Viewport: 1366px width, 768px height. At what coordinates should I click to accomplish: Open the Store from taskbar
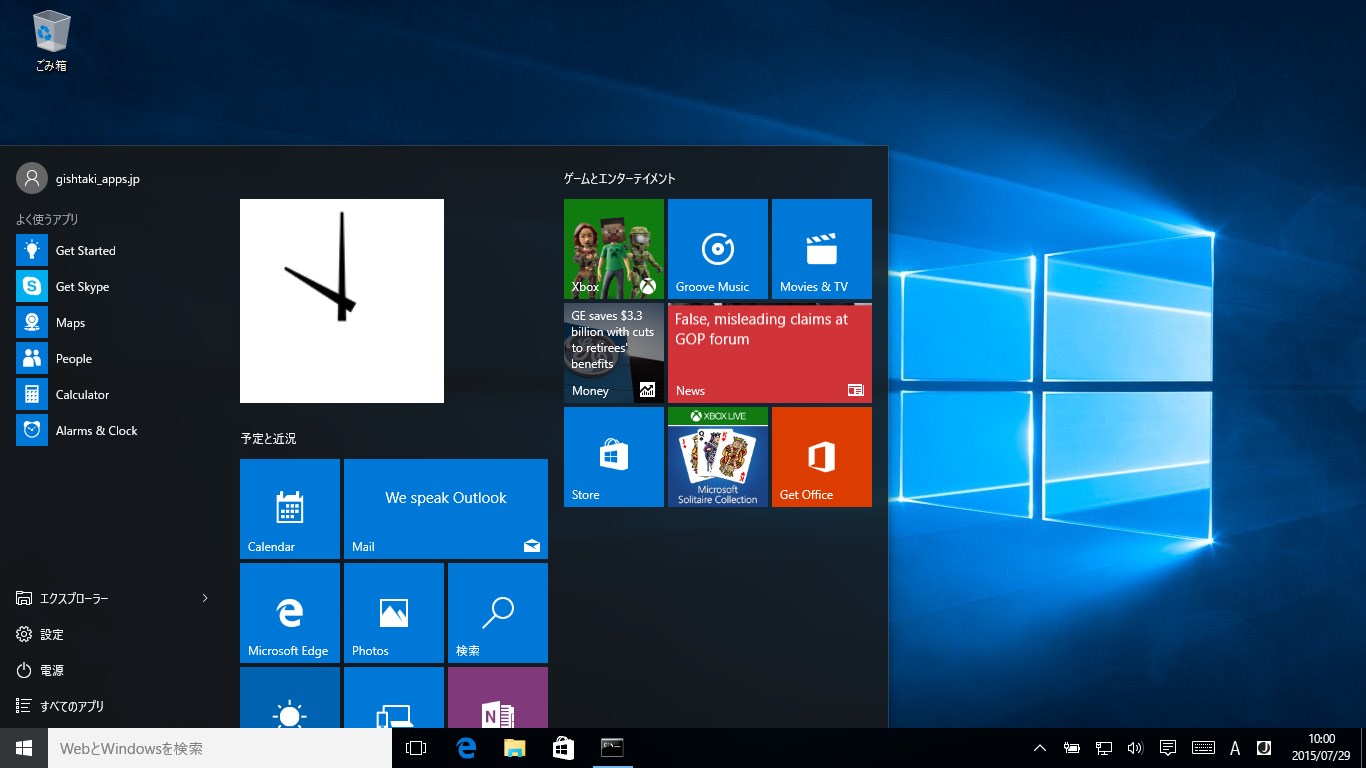pos(563,748)
